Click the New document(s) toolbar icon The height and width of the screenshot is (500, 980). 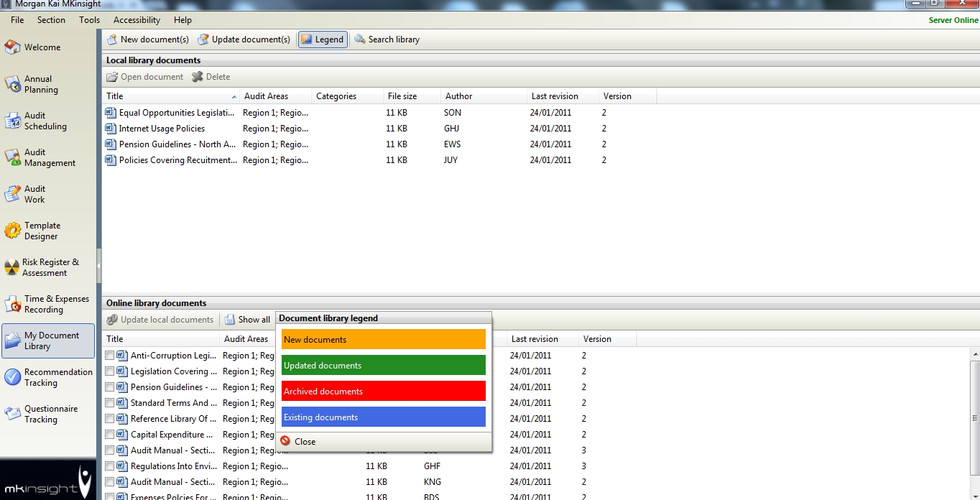coord(112,39)
